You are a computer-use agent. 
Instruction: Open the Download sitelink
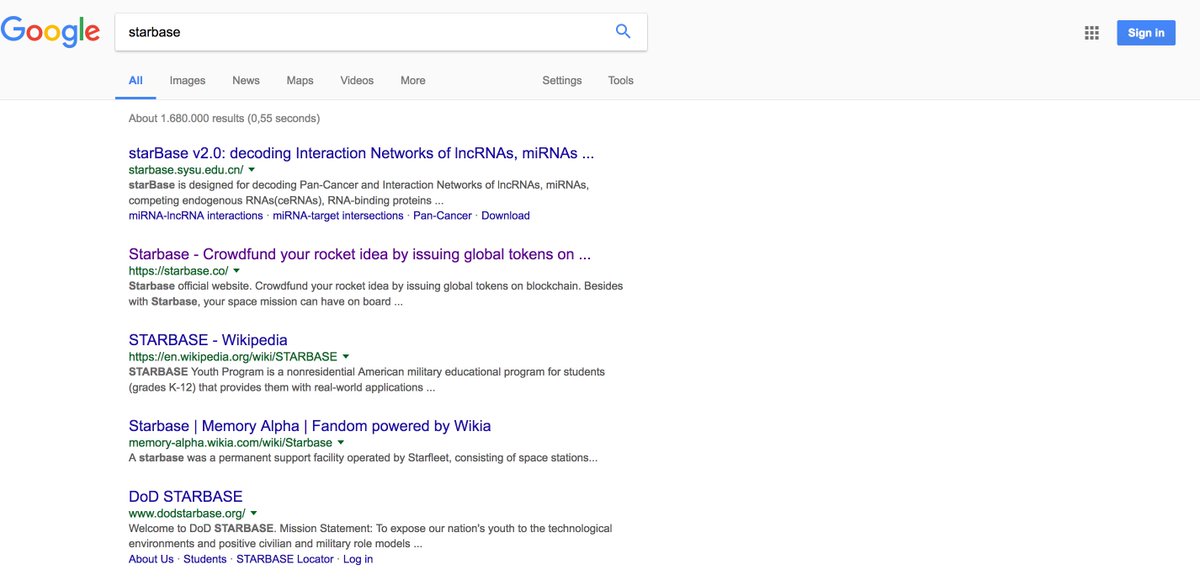[506, 216]
